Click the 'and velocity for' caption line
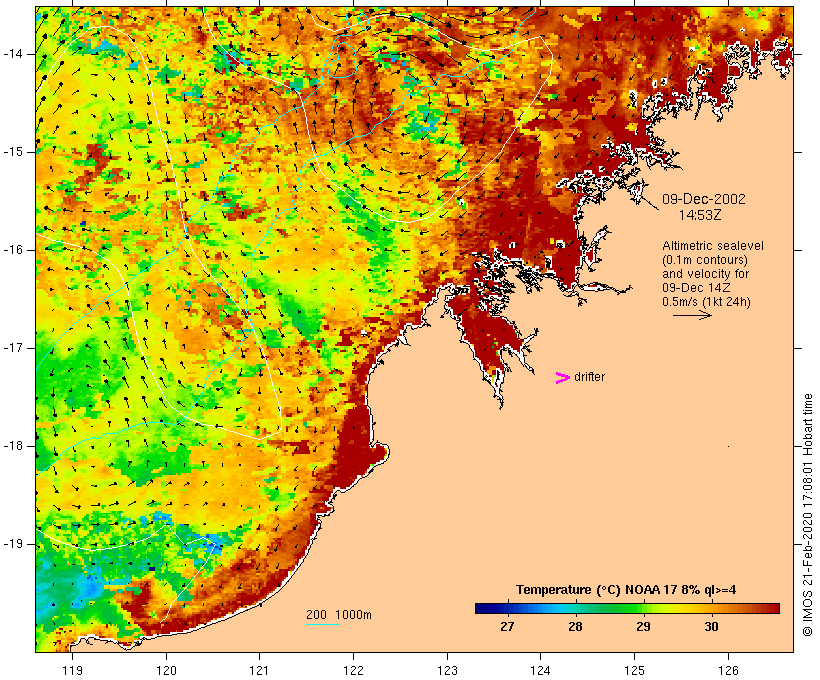The height and width of the screenshot is (680, 820). [x=705, y=274]
